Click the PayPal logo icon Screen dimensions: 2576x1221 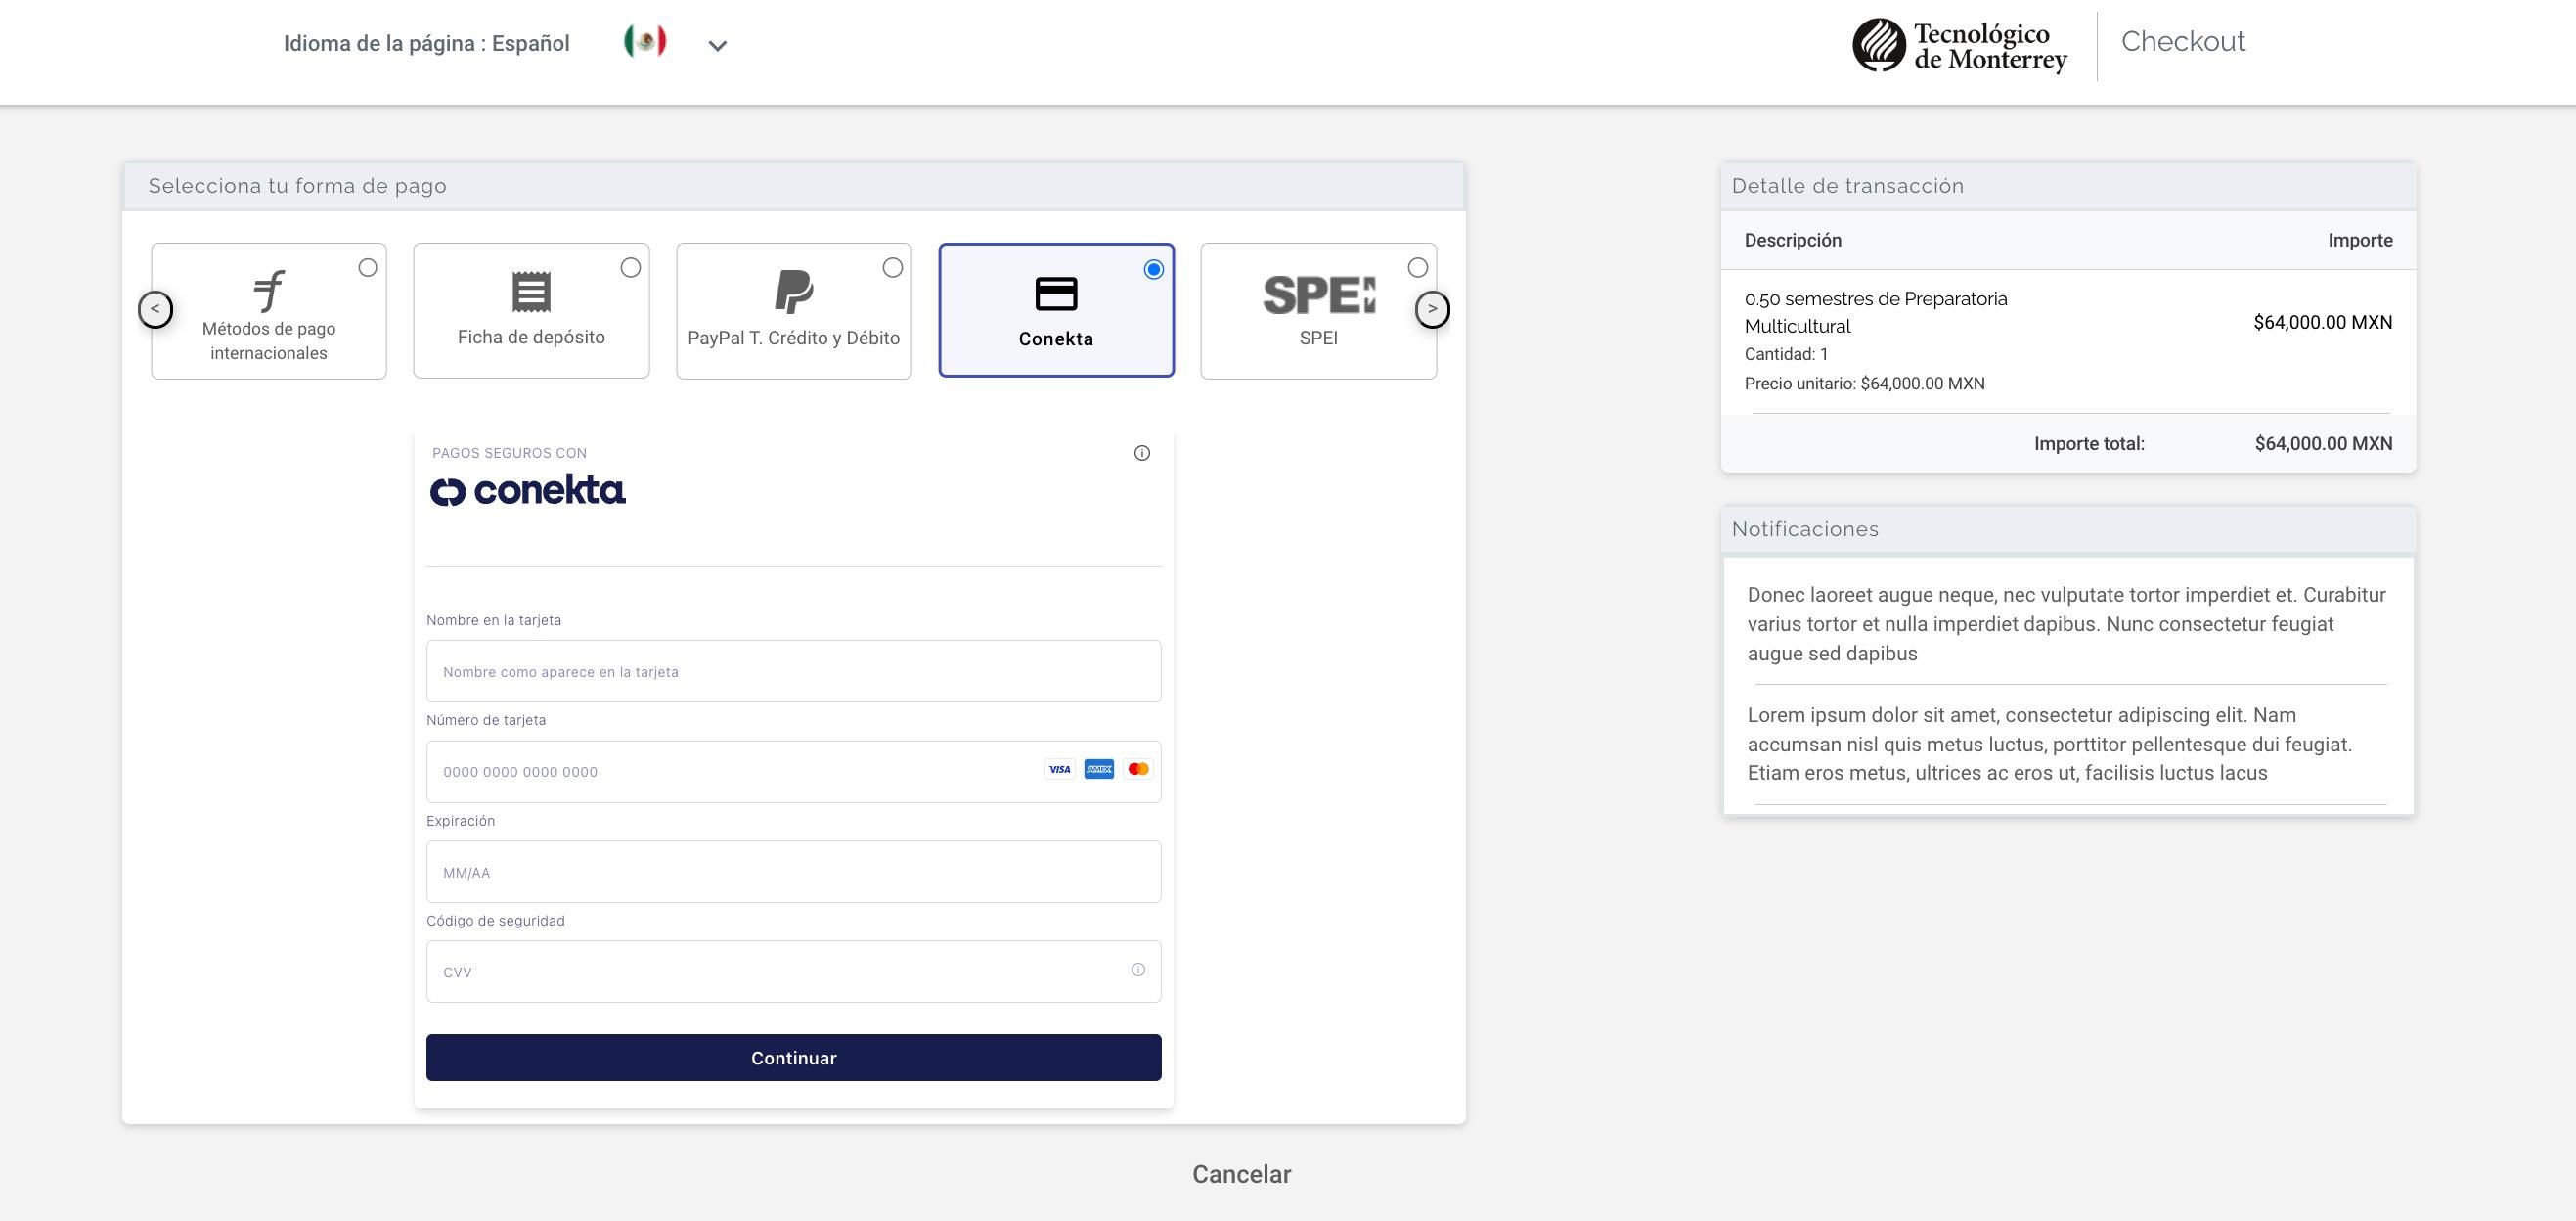794,292
